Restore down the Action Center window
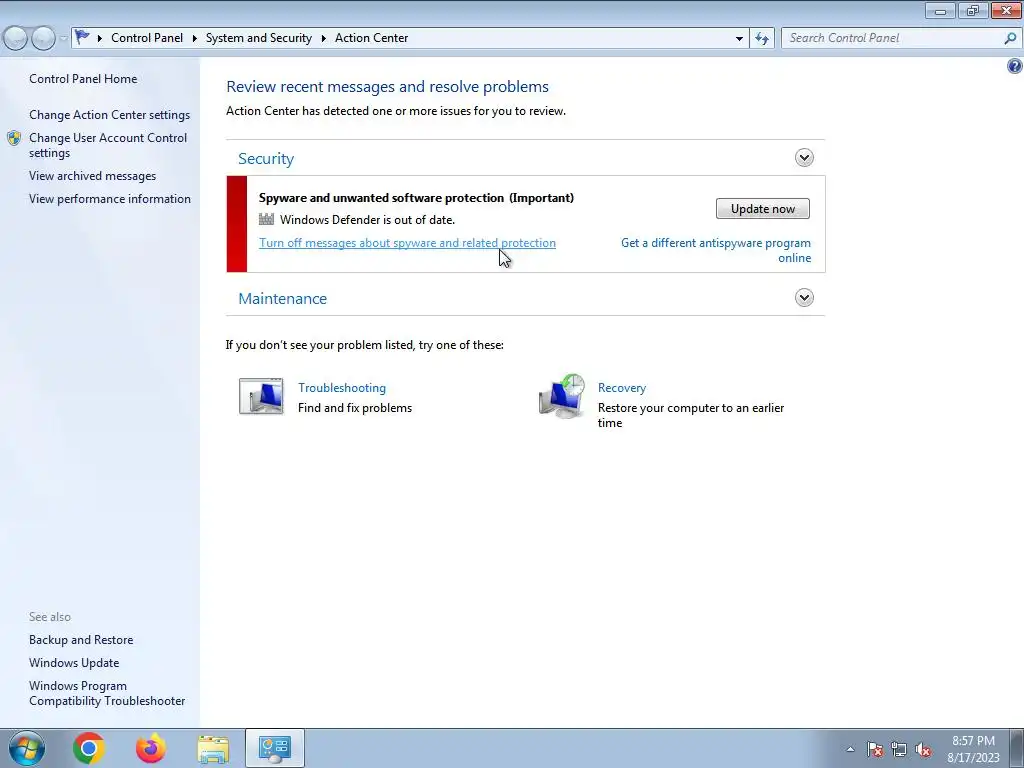The height and width of the screenshot is (768, 1024). click(973, 10)
